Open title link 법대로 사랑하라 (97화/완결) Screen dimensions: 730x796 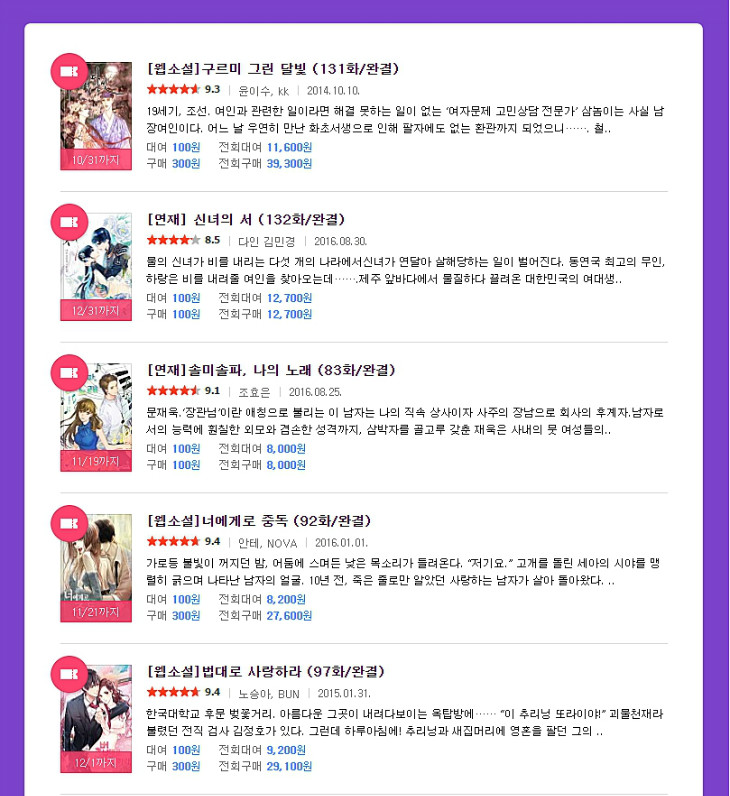click(266, 672)
